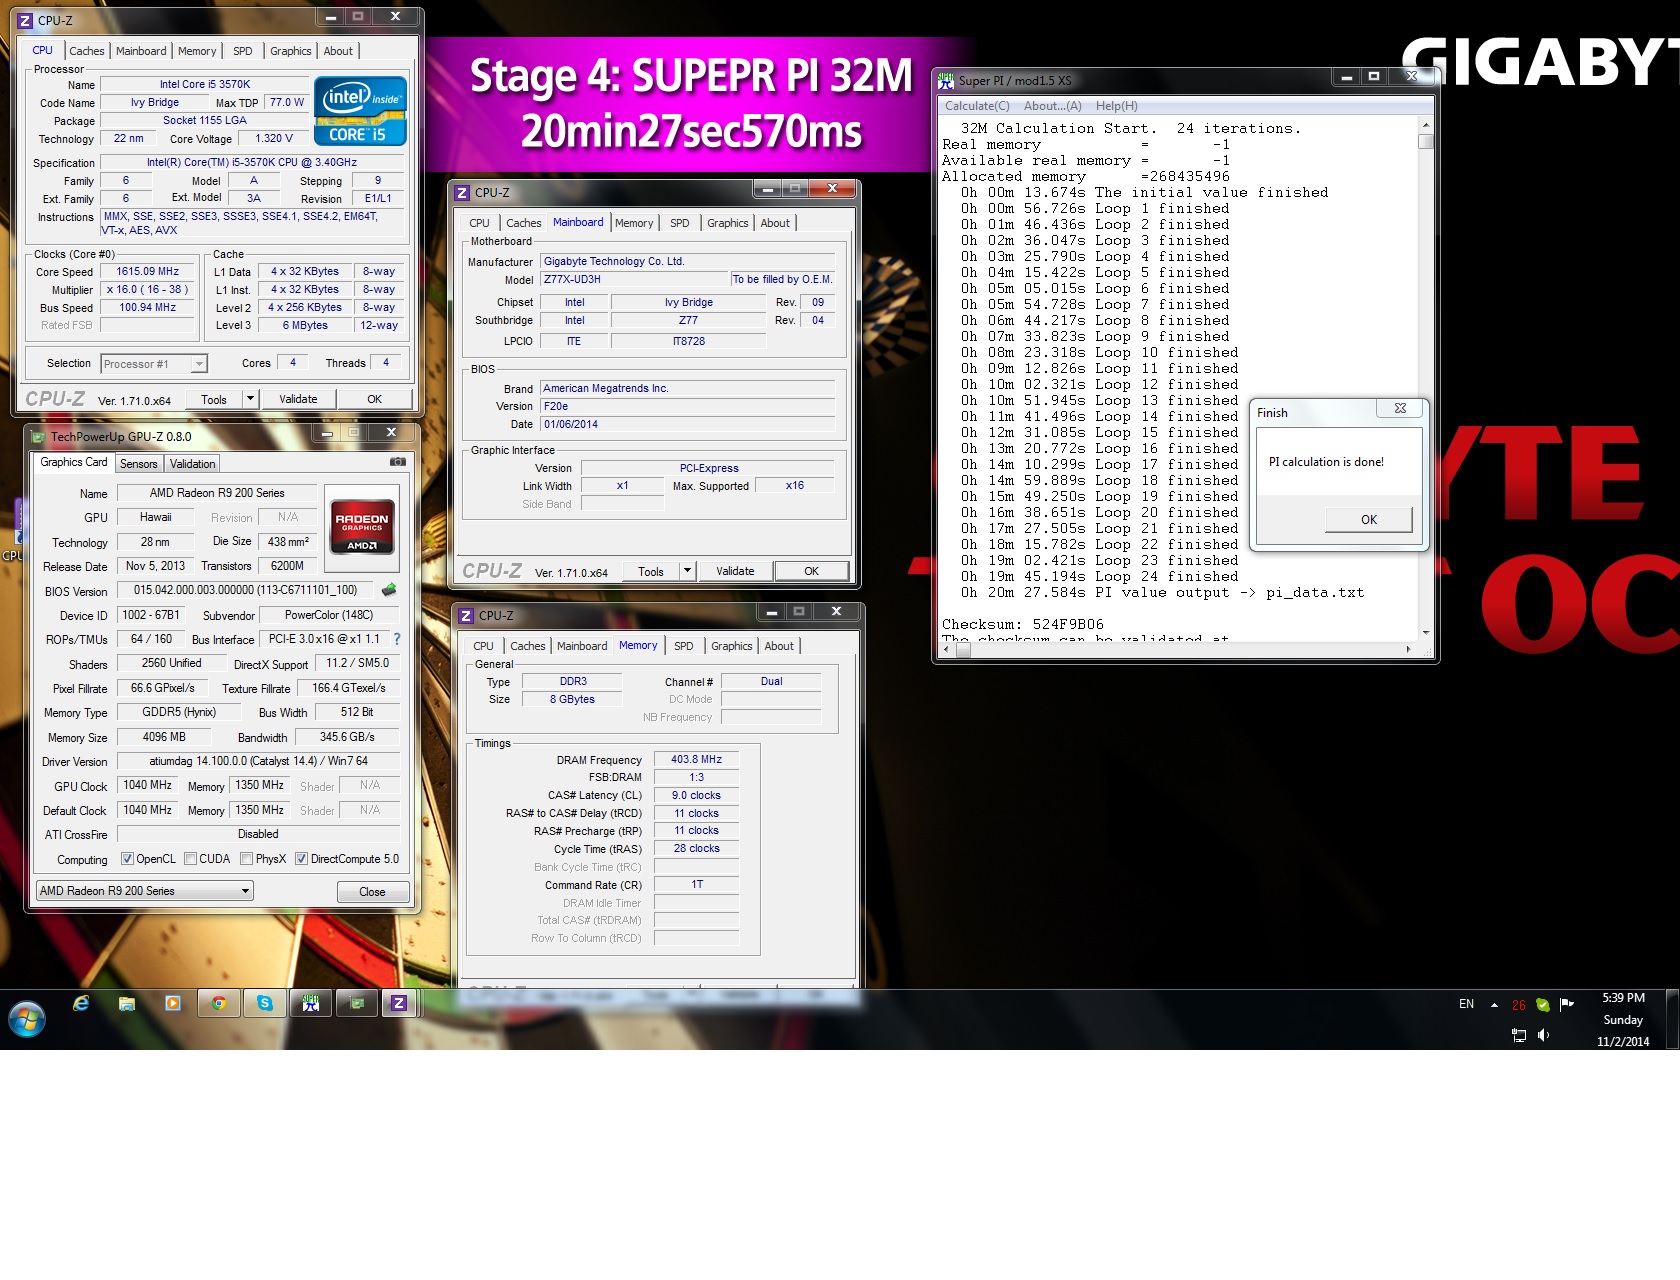The width and height of the screenshot is (1680, 1280).
Task: Open Calculate(C) menu in Super PI
Action: click(977, 106)
